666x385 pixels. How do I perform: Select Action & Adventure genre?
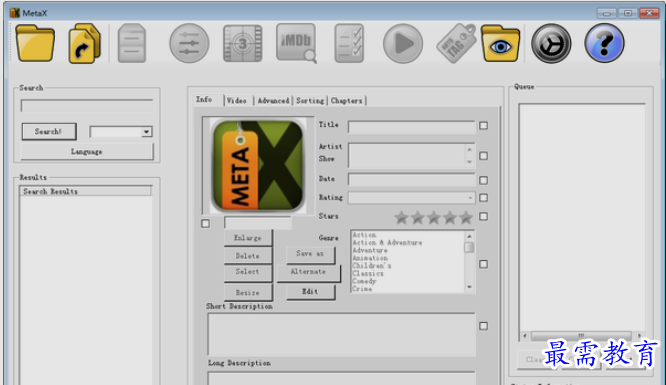[387, 243]
